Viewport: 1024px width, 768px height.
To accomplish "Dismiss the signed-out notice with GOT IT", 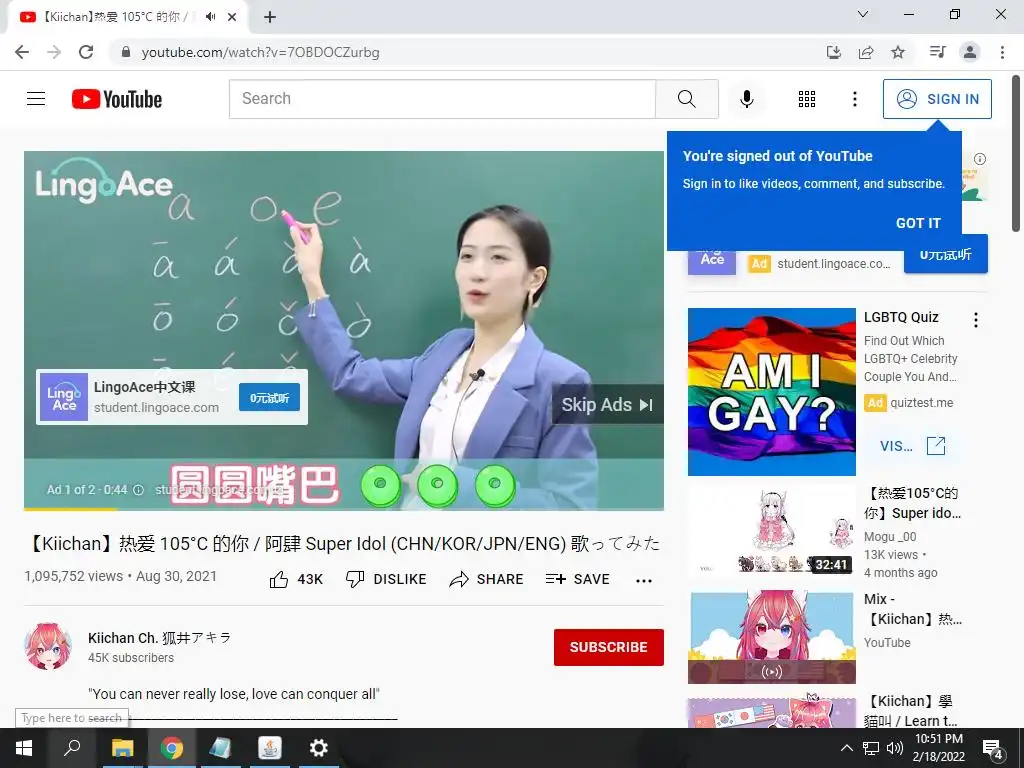I will pos(918,223).
